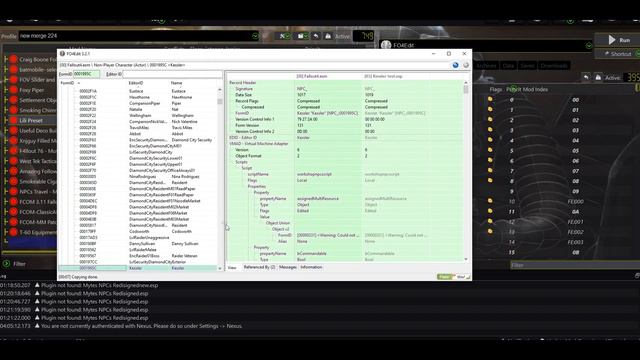Viewport: 640px width, 360px height.
Task: Click the bCommandable propertyName value
Action: pyautogui.click(x=312, y=253)
